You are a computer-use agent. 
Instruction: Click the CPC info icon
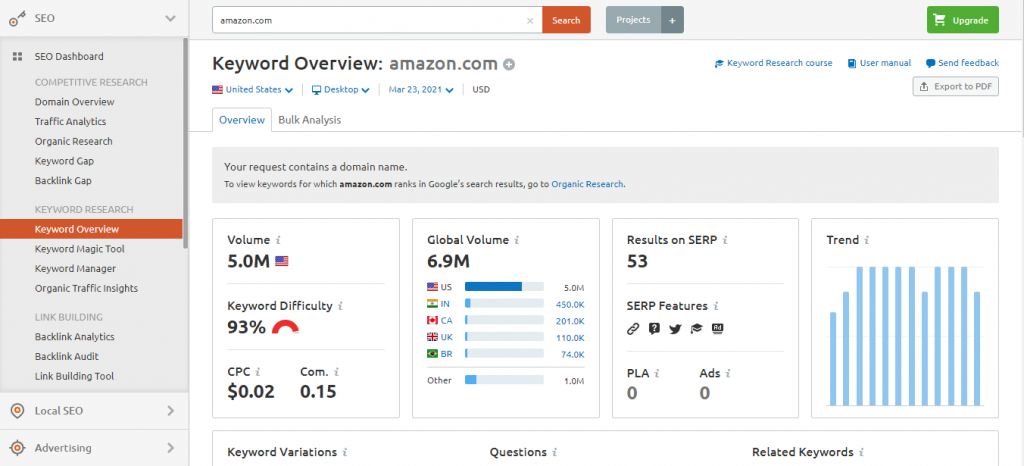coord(258,371)
